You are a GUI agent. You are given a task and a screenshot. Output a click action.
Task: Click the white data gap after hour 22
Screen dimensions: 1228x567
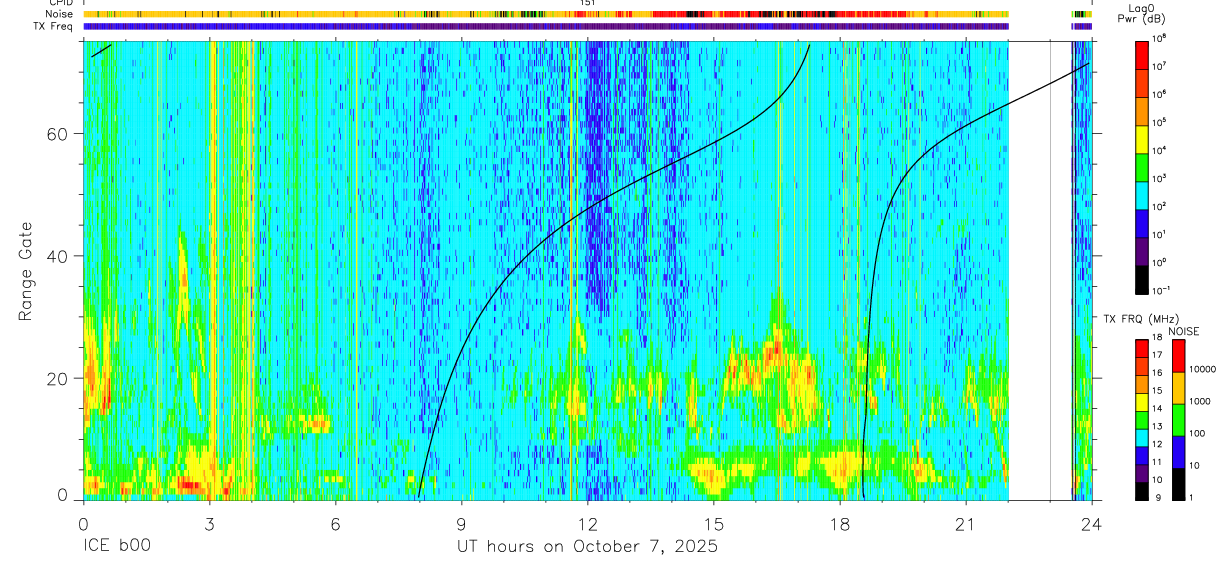1040,270
